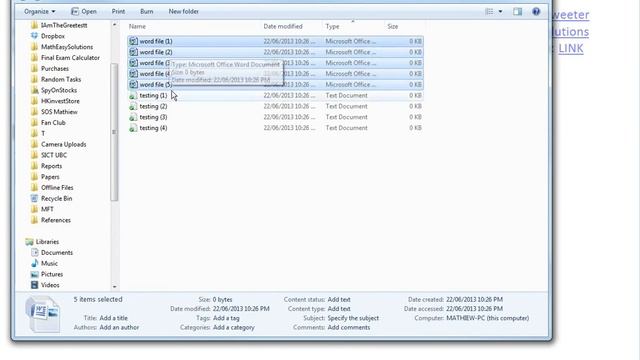Open the Recycle Bin in sidebar
The height and width of the screenshot is (360, 640).
[x=56, y=198]
